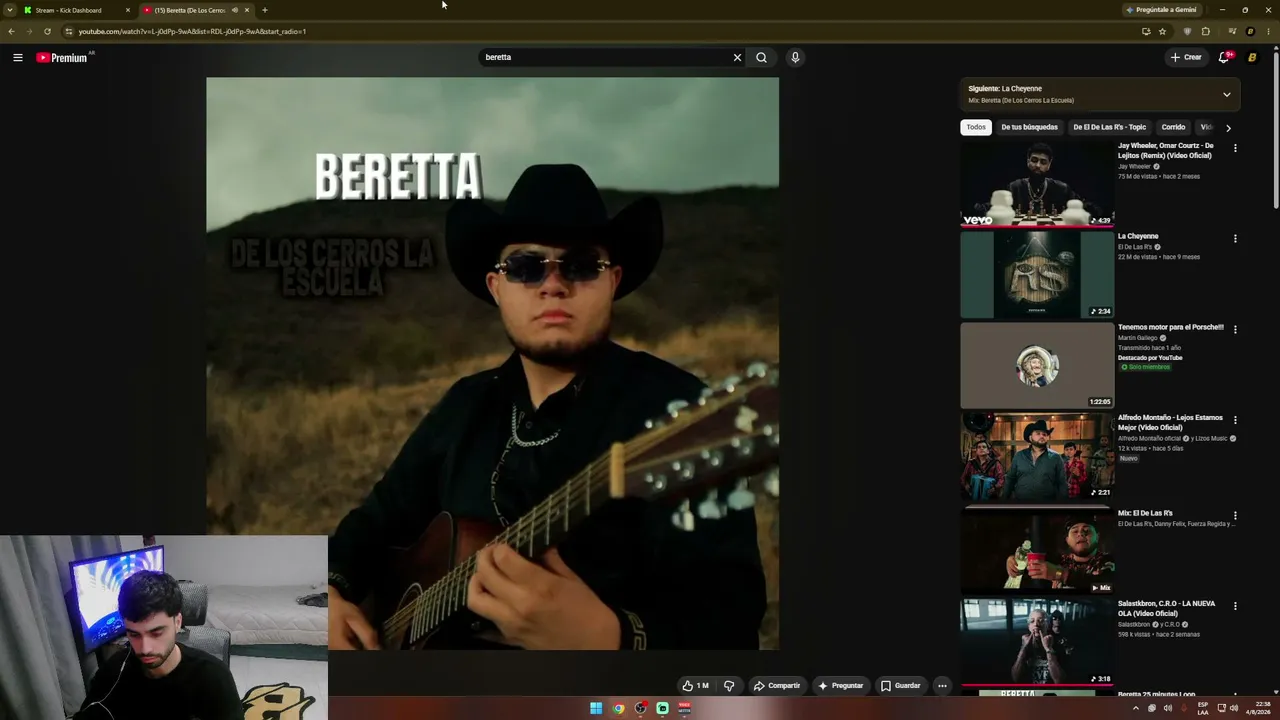Reload the YouTube page
The height and width of the screenshot is (720, 1280).
47,31
